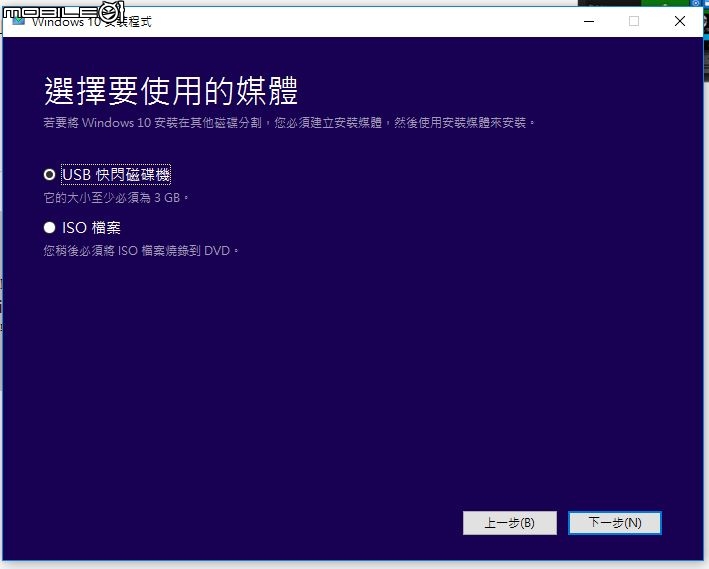Click the text 您稍後必須將 ISO 檔案燒錄到 DVD
This screenshot has height=569, width=709.
(141, 251)
